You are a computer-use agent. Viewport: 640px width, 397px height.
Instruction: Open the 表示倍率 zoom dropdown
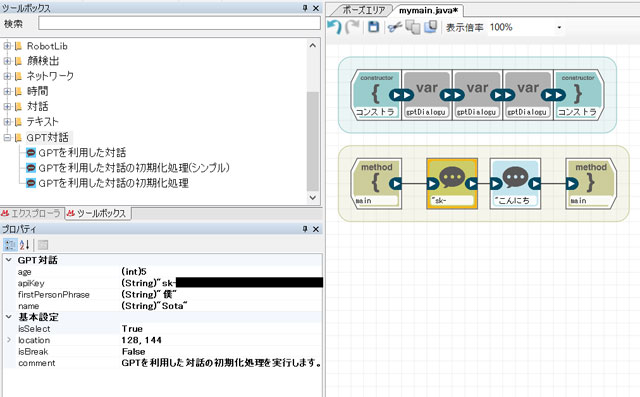click(x=559, y=27)
